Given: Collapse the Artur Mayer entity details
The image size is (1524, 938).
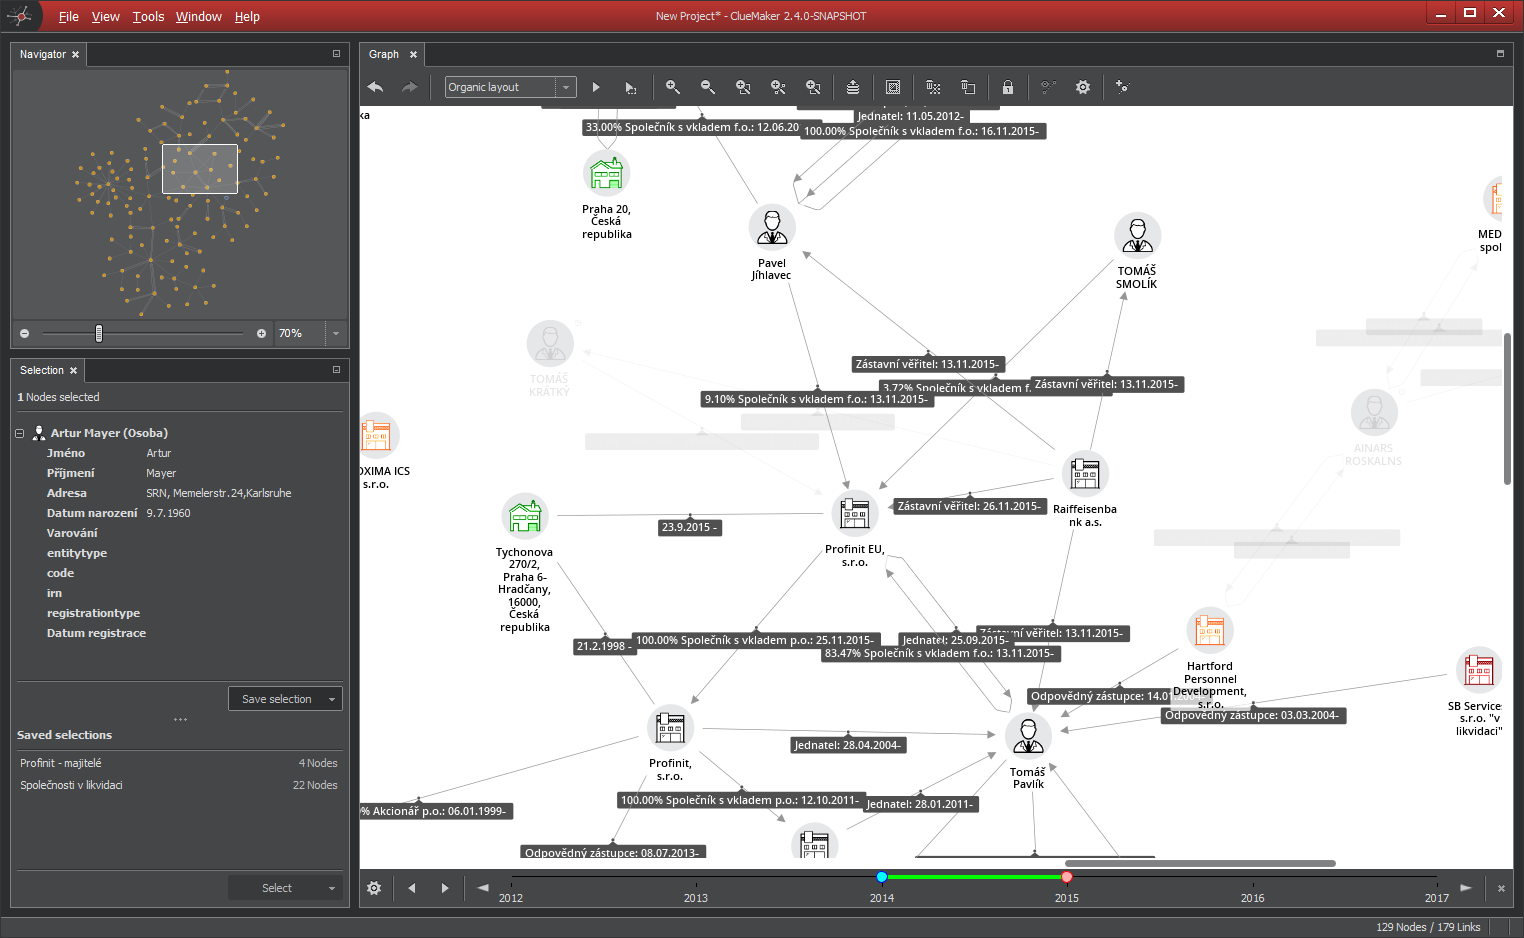Looking at the screenshot, I should coord(18,432).
